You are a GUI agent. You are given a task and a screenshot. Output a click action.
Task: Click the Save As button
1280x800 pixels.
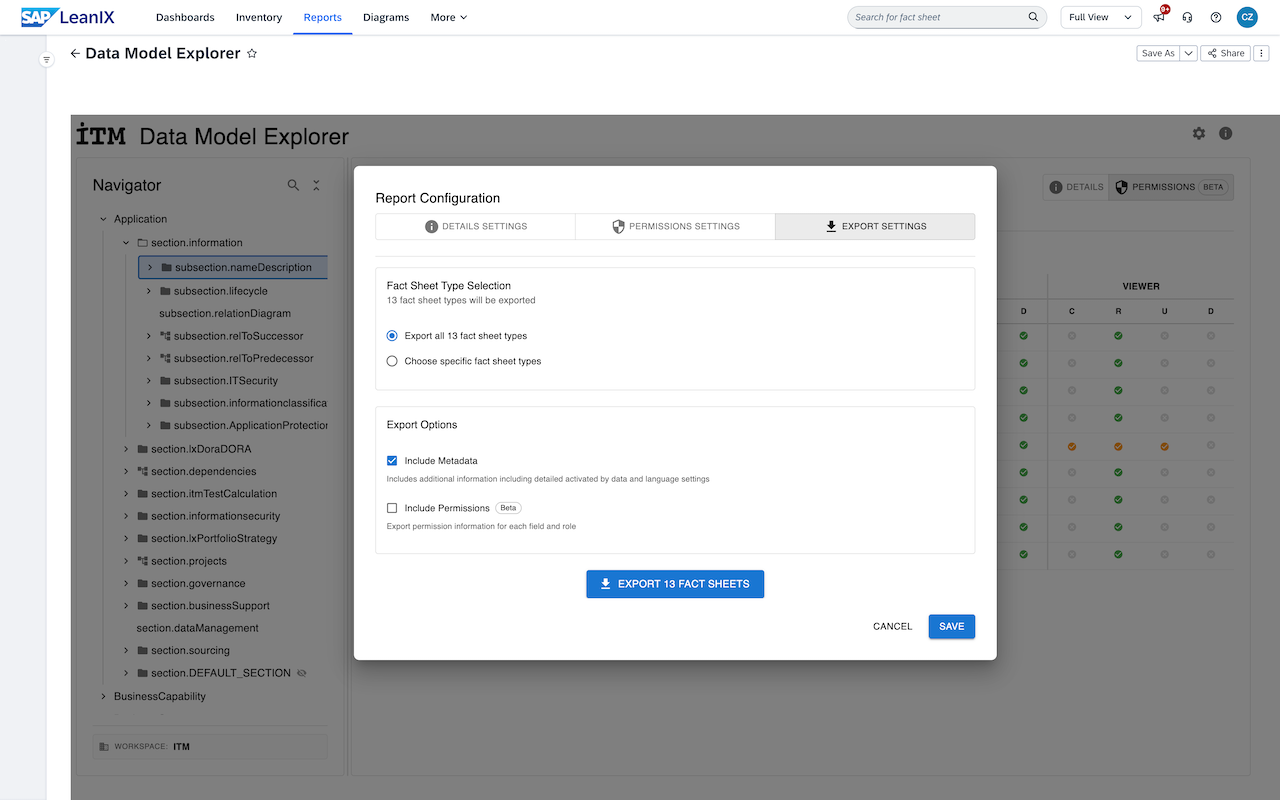coord(1159,53)
